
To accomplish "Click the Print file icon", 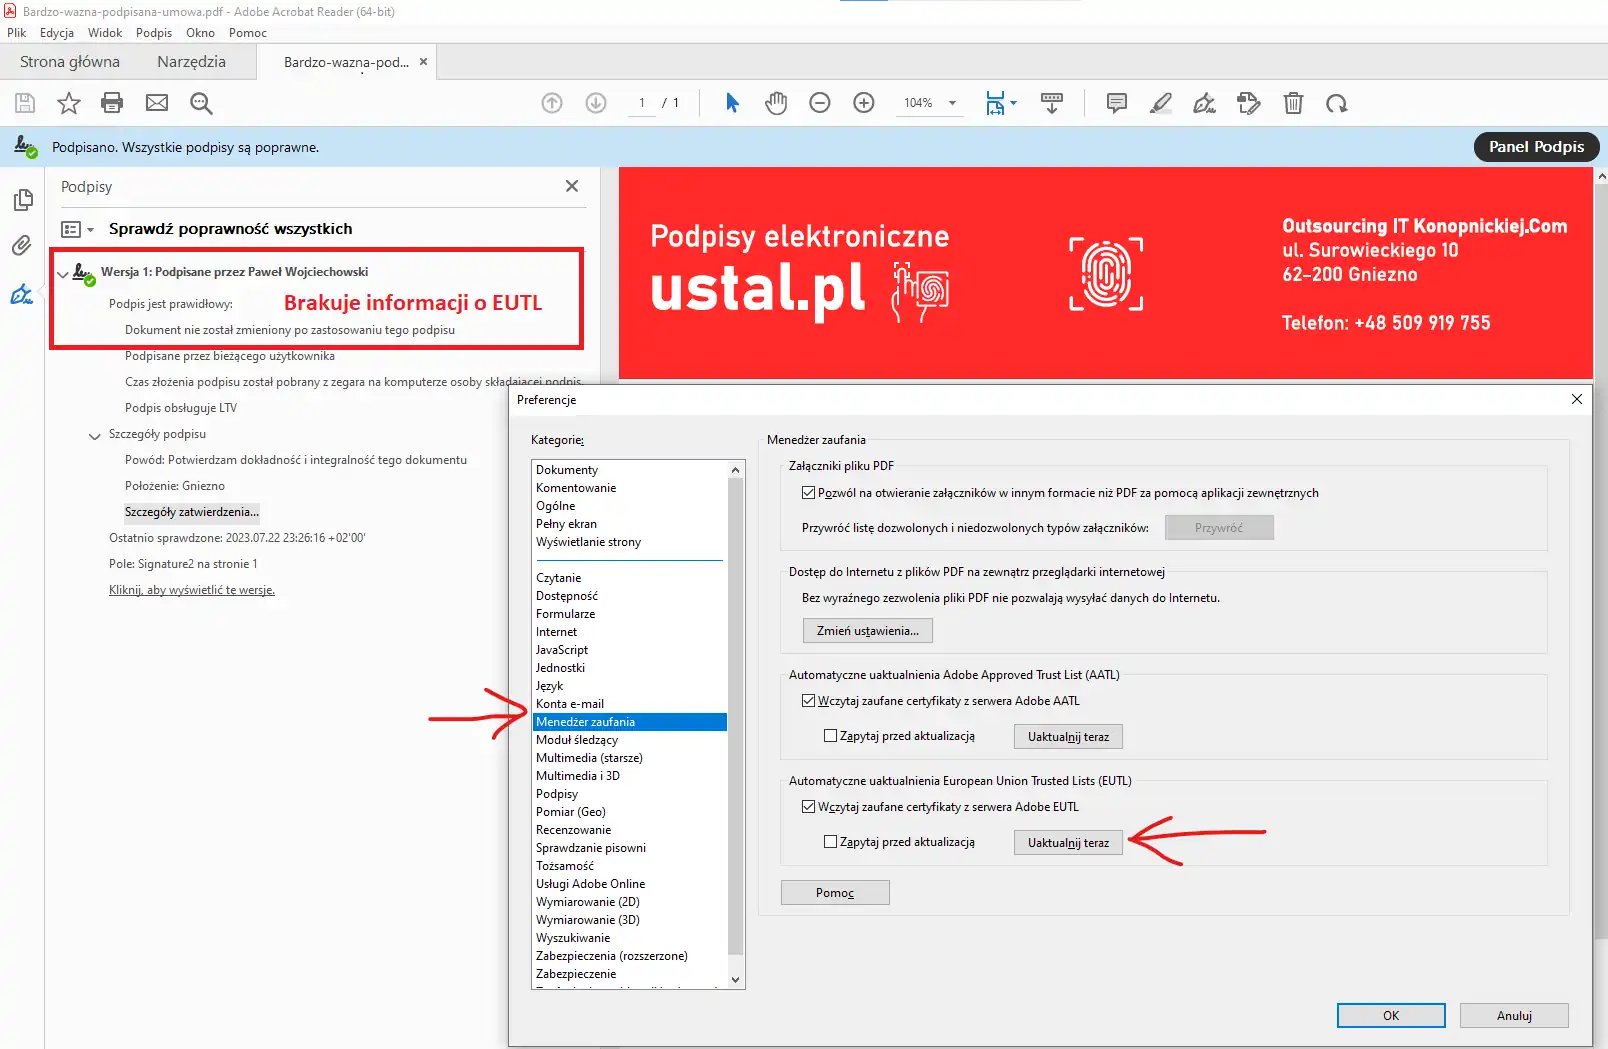I will (x=112, y=103).
